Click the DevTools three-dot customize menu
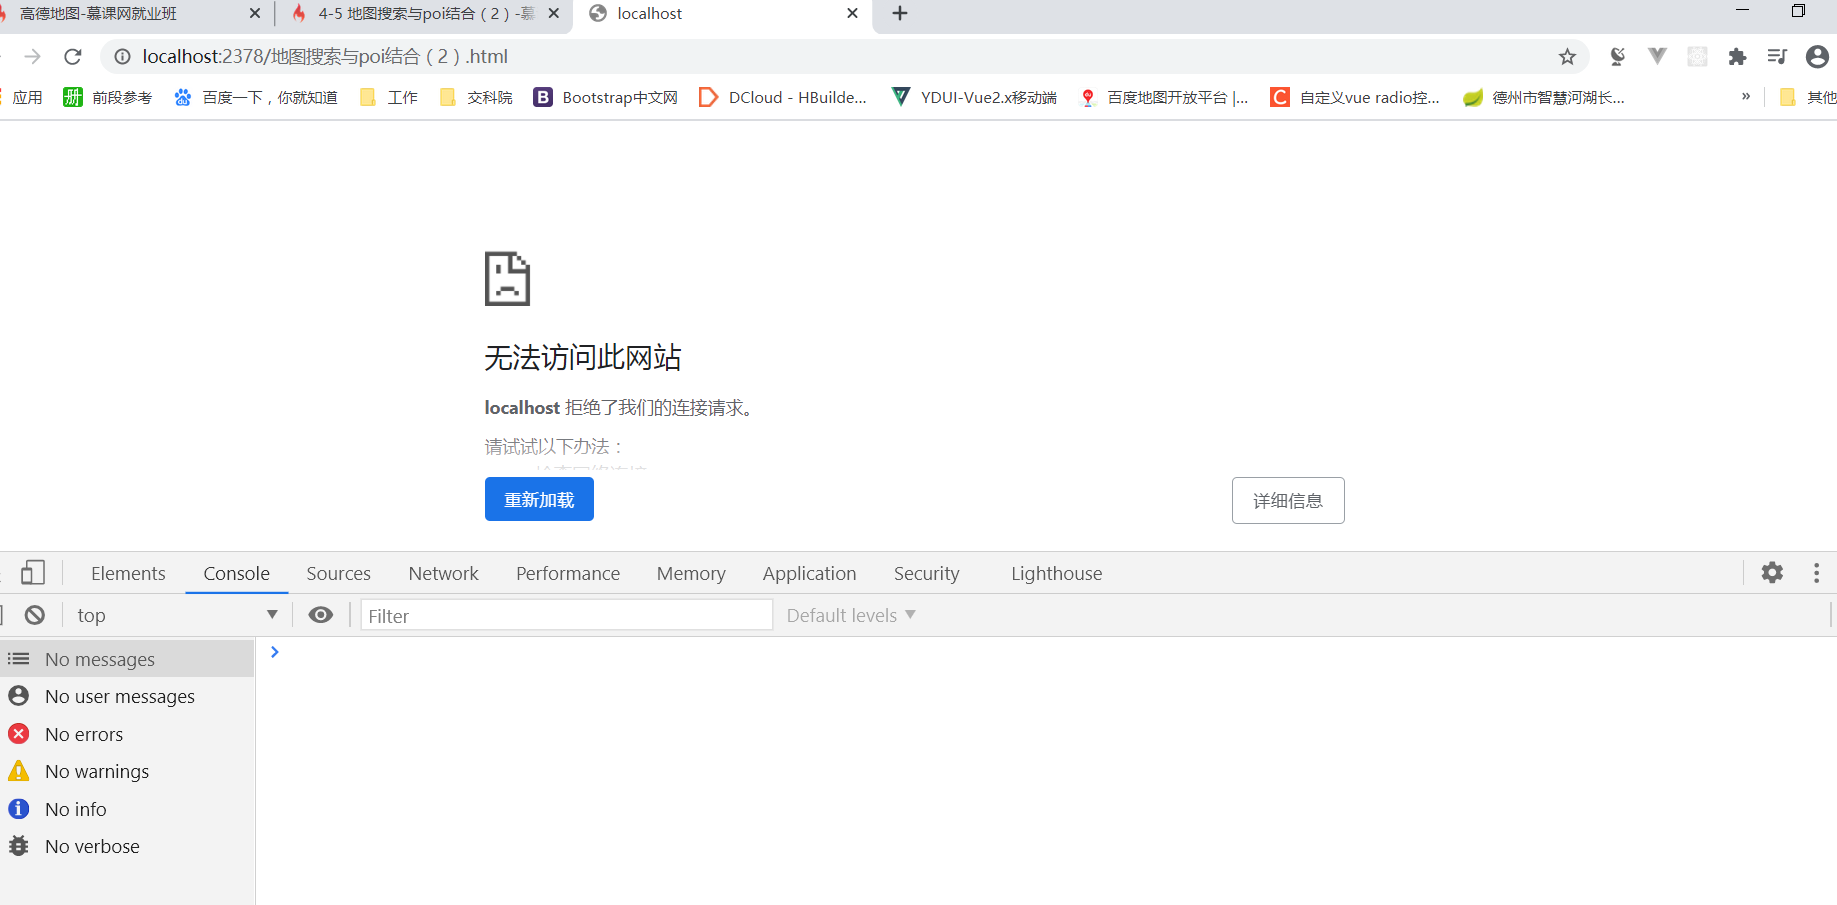Image resolution: width=1837 pixels, height=905 pixels. 1817,572
